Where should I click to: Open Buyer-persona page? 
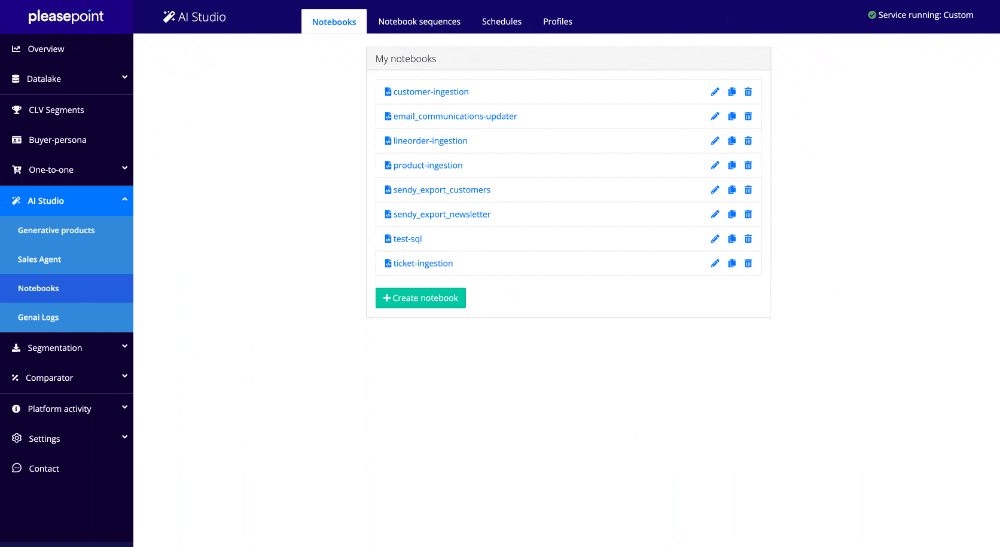pyautogui.click(x=66, y=140)
